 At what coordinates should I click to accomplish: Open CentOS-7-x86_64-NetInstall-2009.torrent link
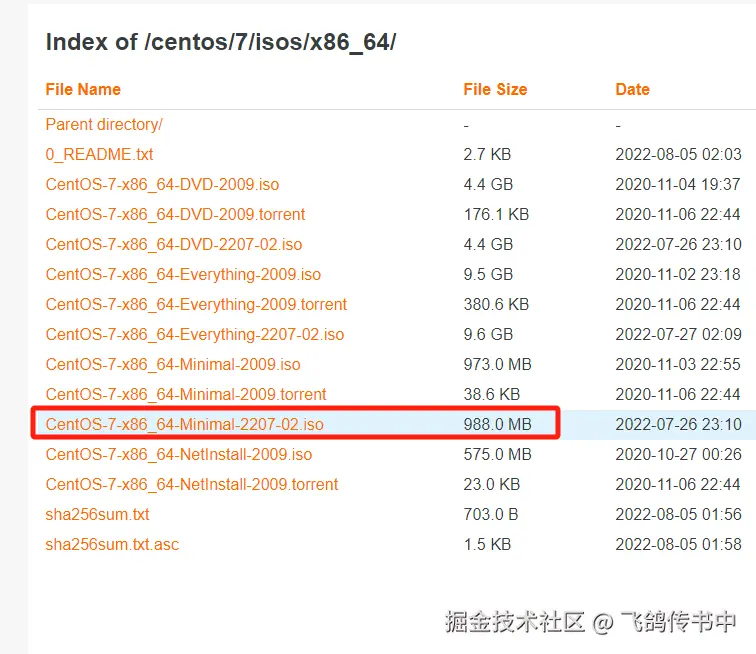click(x=192, y=484)
